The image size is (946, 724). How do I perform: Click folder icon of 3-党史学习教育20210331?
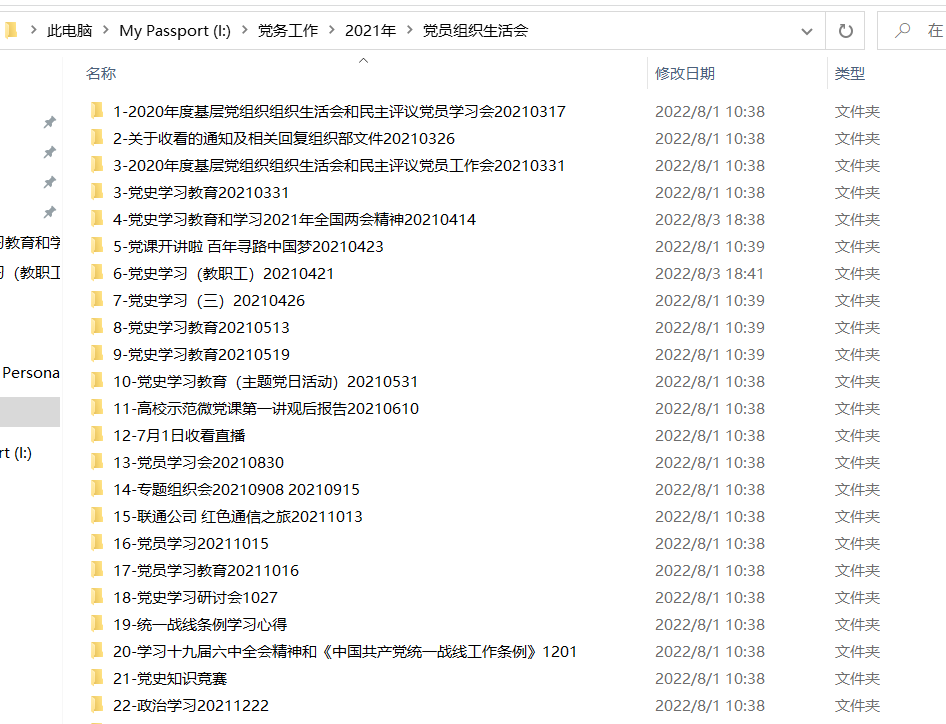point(97,192)
